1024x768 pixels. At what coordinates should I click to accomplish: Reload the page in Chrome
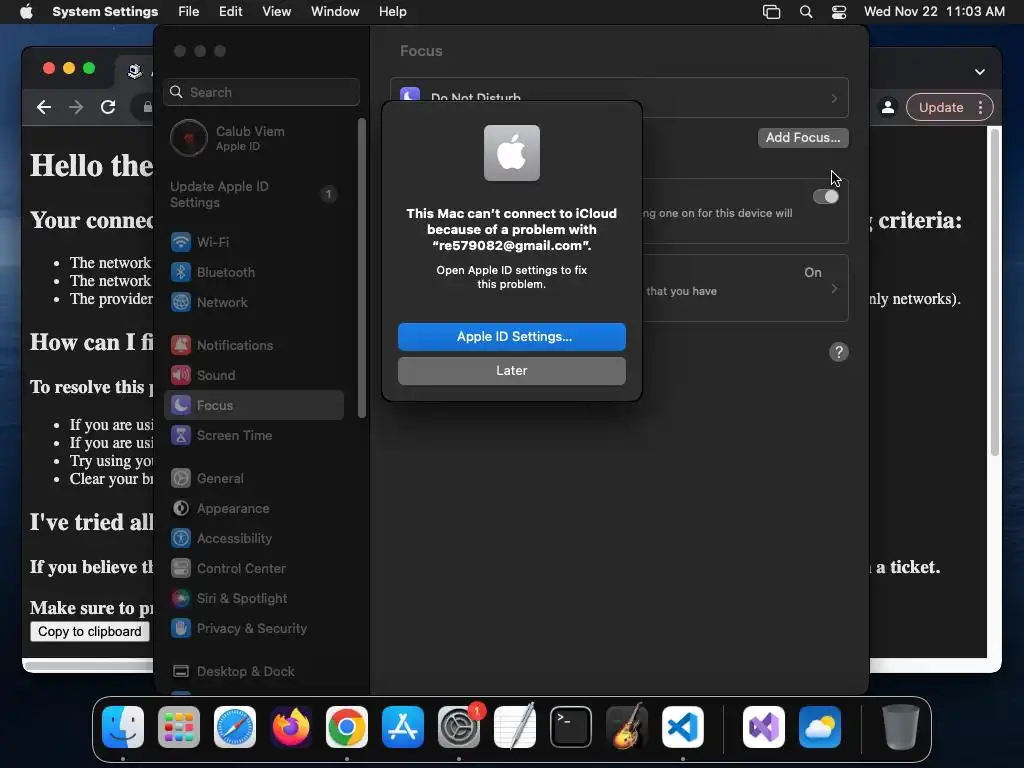pos(108,107)
